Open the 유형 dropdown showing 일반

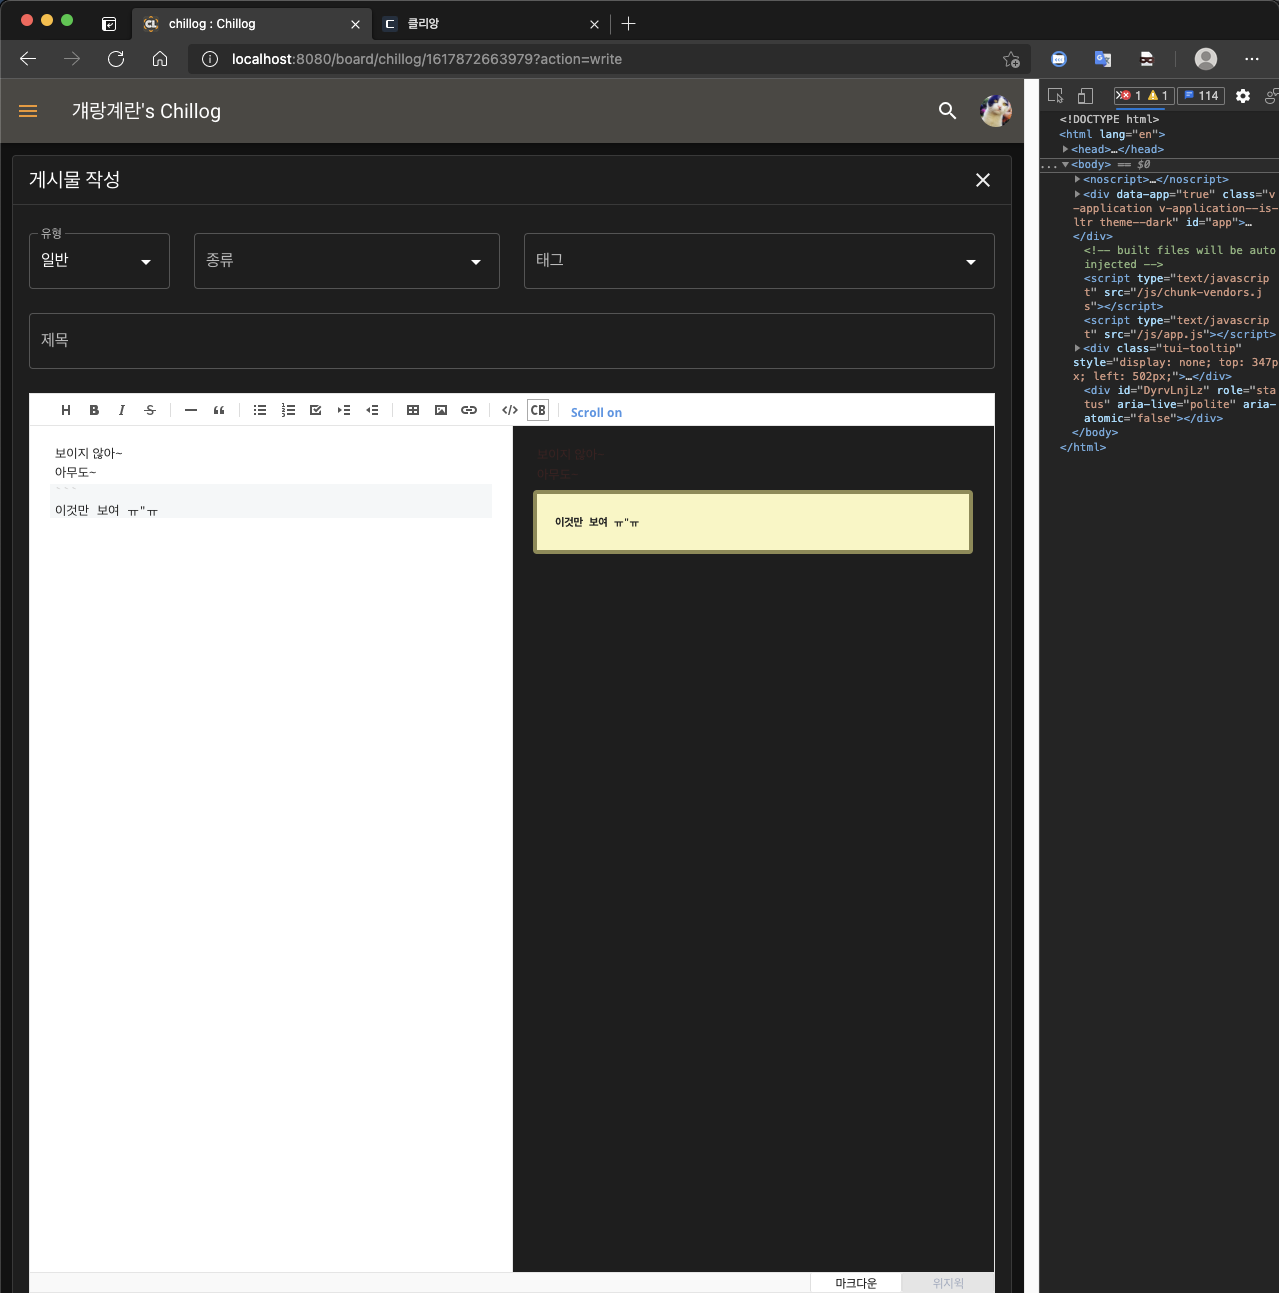[99, 261]
